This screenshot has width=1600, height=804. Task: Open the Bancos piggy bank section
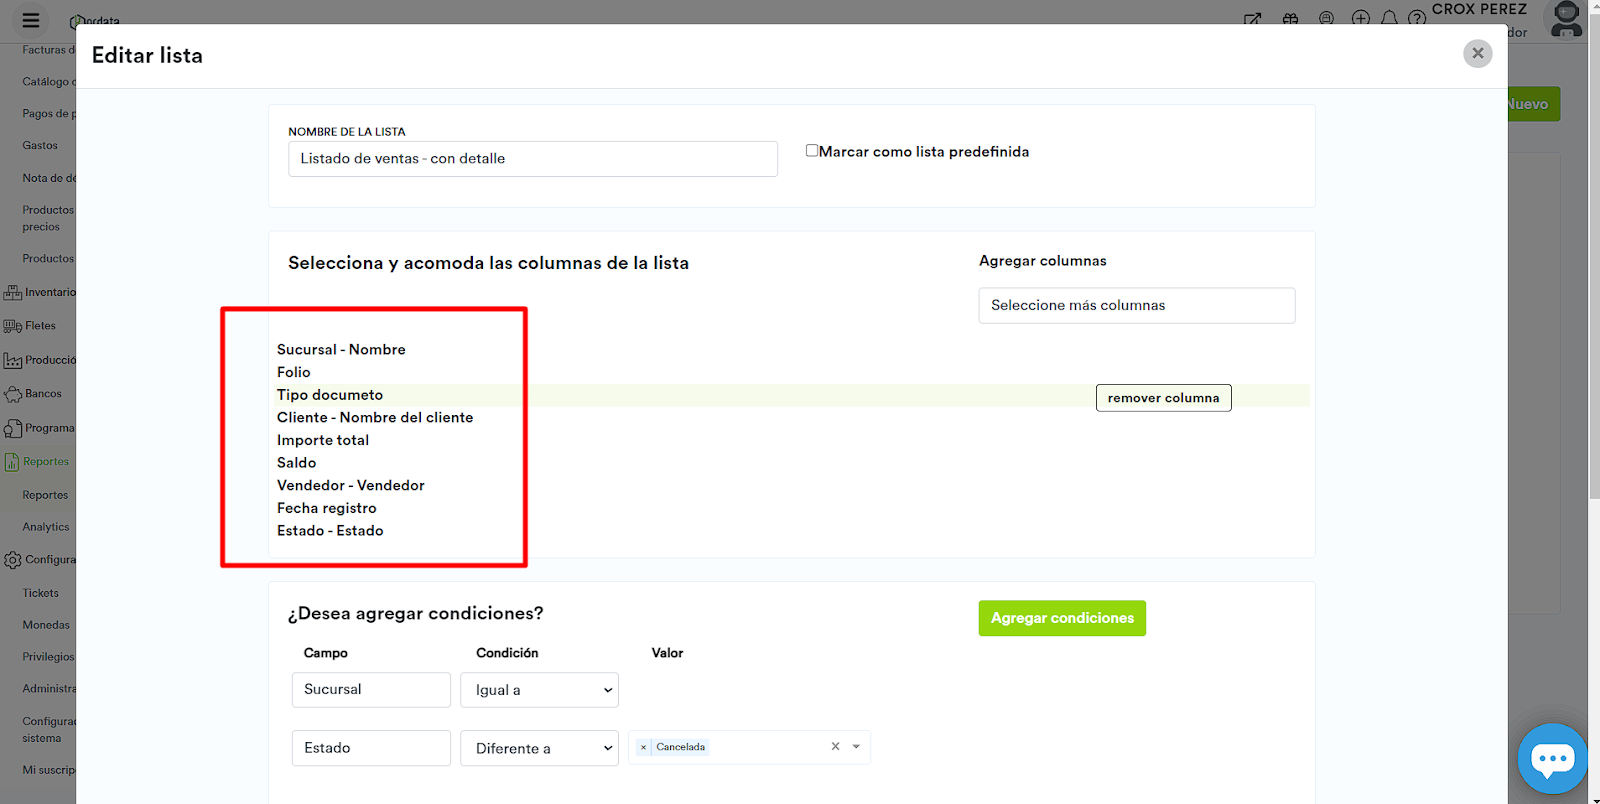coord(34,394)
